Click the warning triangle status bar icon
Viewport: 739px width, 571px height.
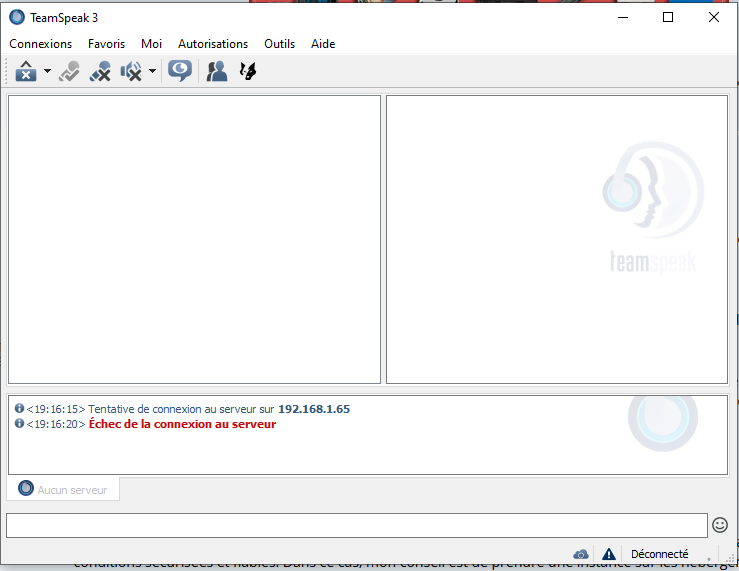pos(608,554)
